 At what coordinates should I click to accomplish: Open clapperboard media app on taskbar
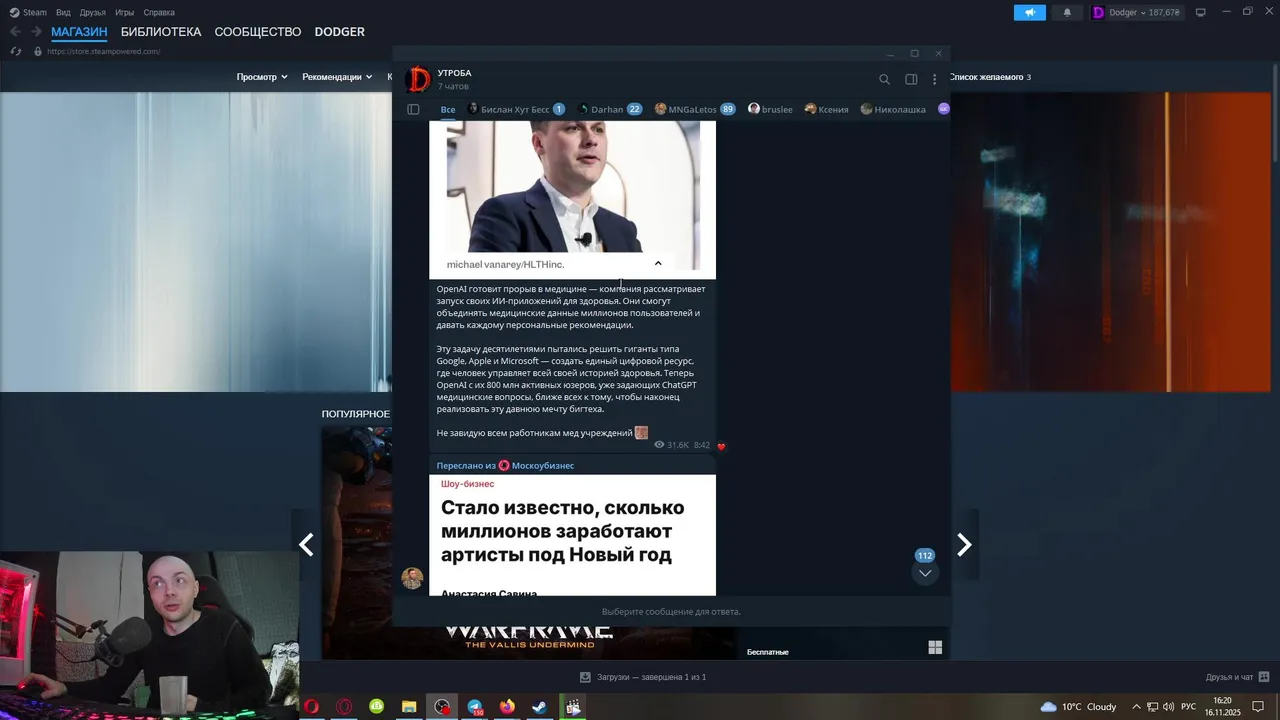[573, 706]
